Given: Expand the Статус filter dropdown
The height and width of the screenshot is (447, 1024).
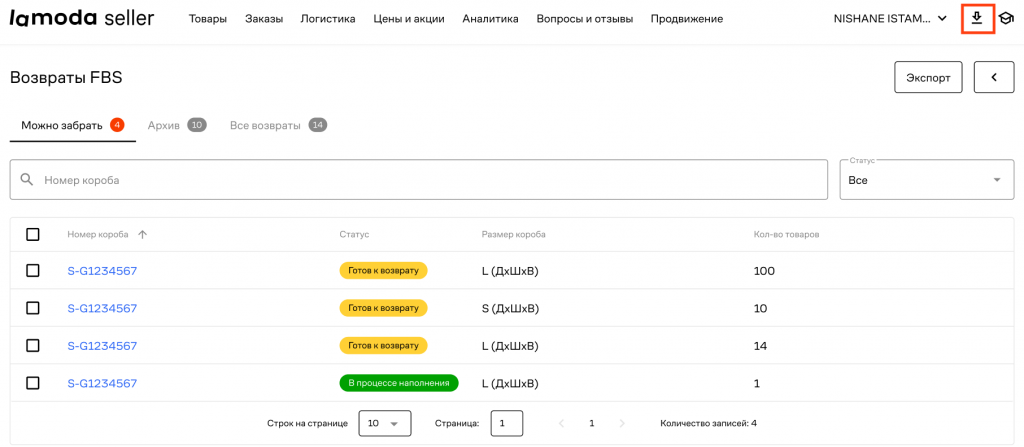Looking at the screenshot, I should pos(926,180).
